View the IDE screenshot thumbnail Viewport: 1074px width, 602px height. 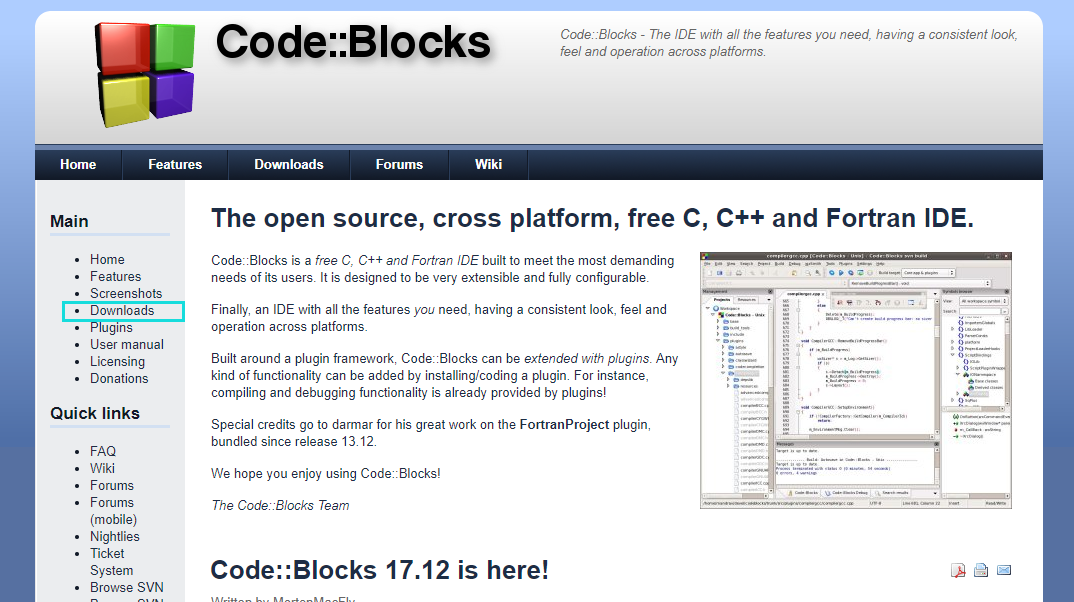[x=854, y=383]
